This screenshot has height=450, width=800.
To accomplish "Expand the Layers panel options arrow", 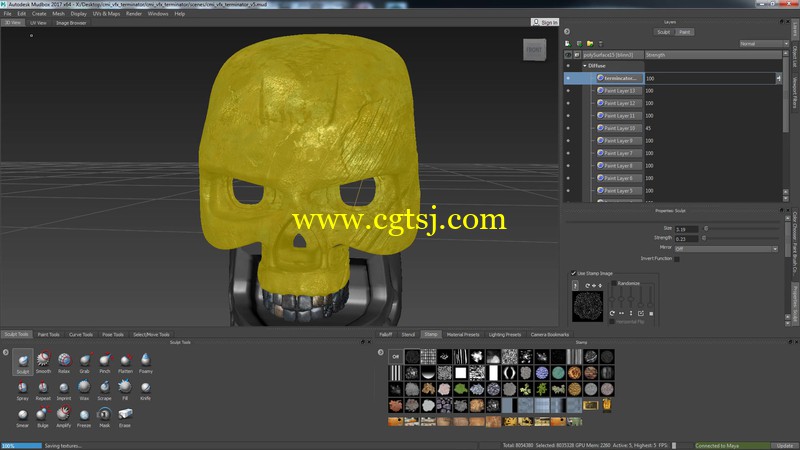I will point(567,32).
